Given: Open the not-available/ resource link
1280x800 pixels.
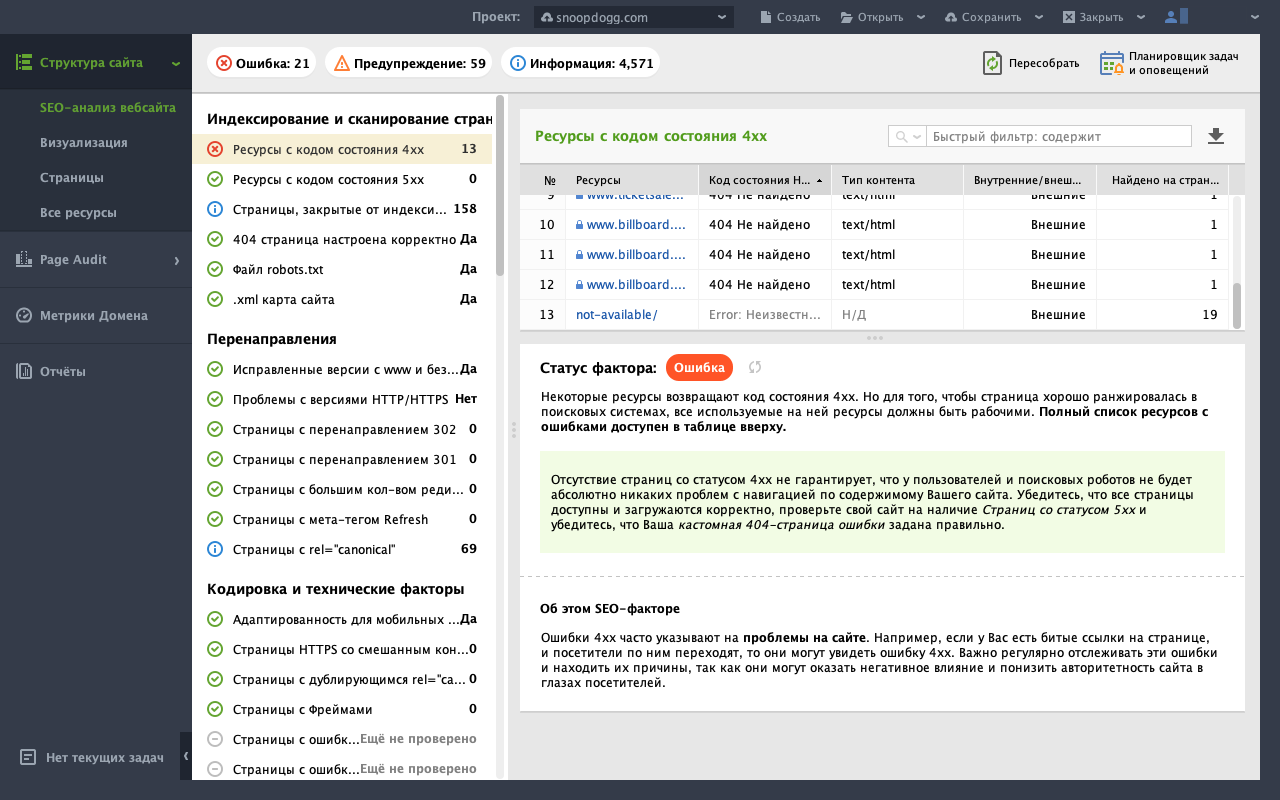Looking at the screenshot, I should tap(616, 315).
